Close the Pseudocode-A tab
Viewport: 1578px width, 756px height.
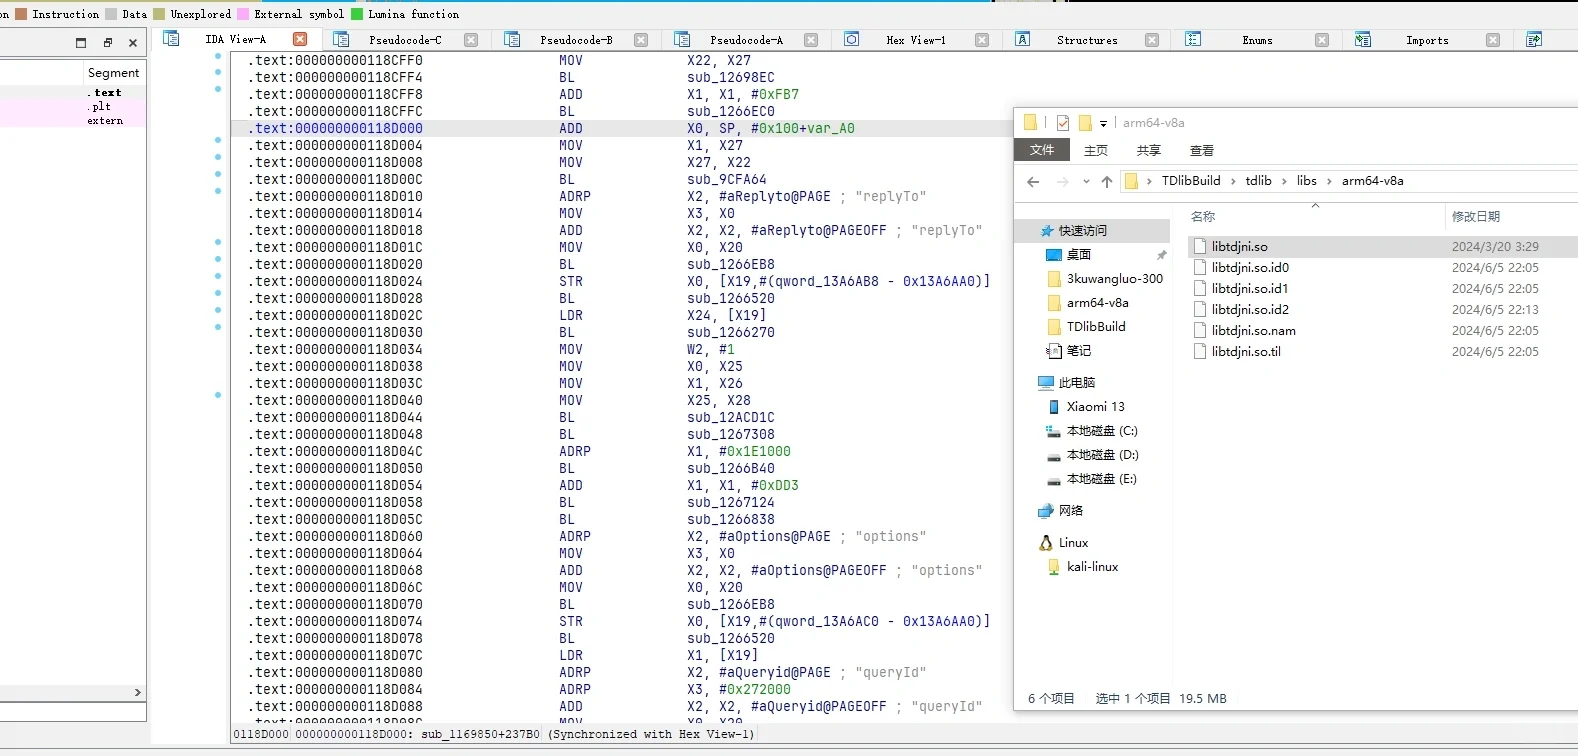[x=811, y=40]
